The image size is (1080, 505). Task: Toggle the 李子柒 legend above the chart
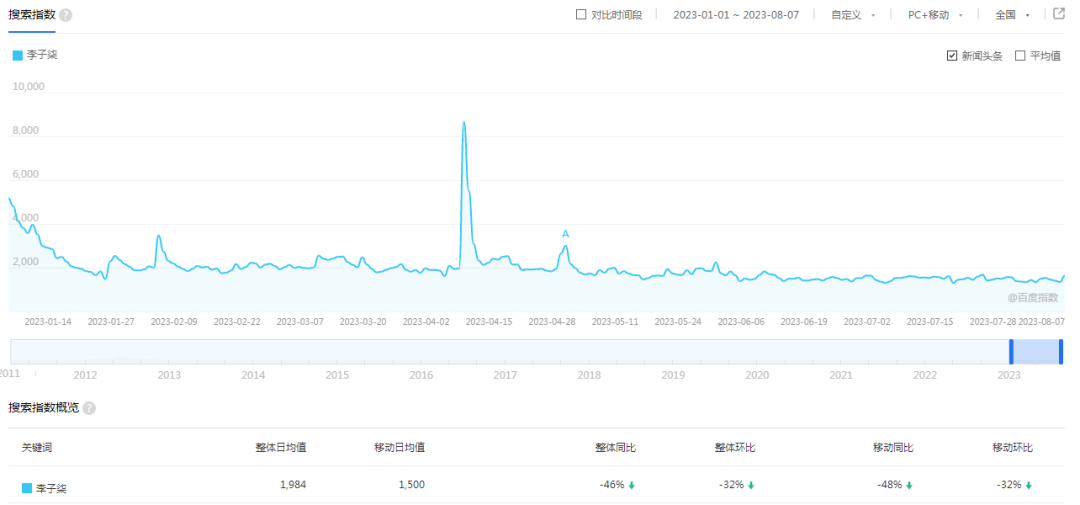click(x=35, y=54)
